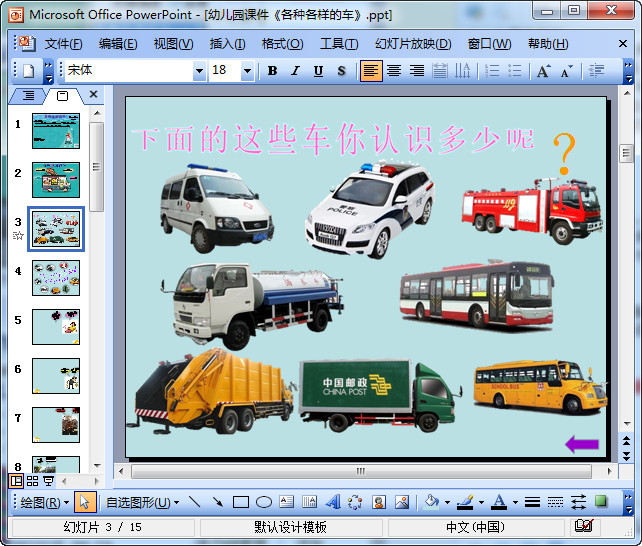Open 自选图形(U) AutoShapes menu
Image resolution: width=642 pixels, height=546 pixels.
coord(142,502)
